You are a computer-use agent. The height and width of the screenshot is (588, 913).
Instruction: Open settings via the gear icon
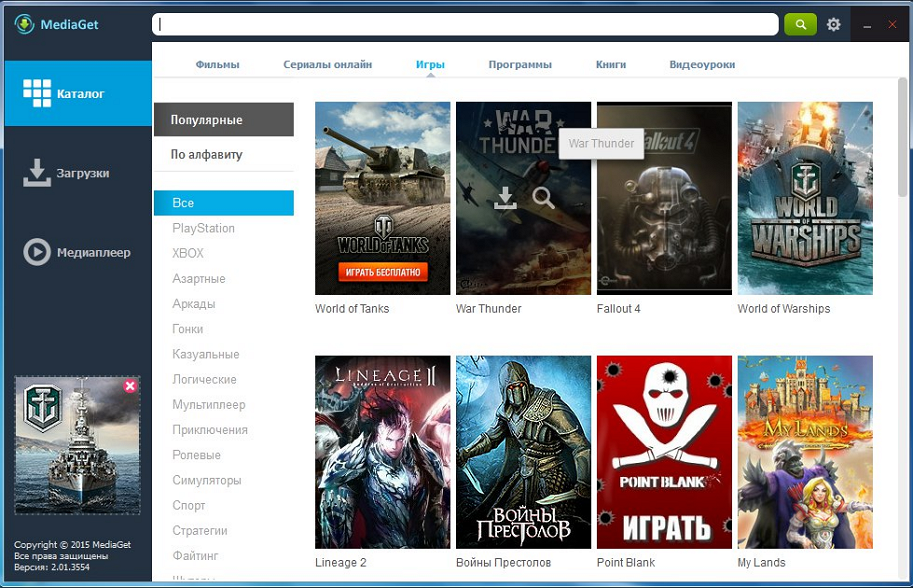833,24
